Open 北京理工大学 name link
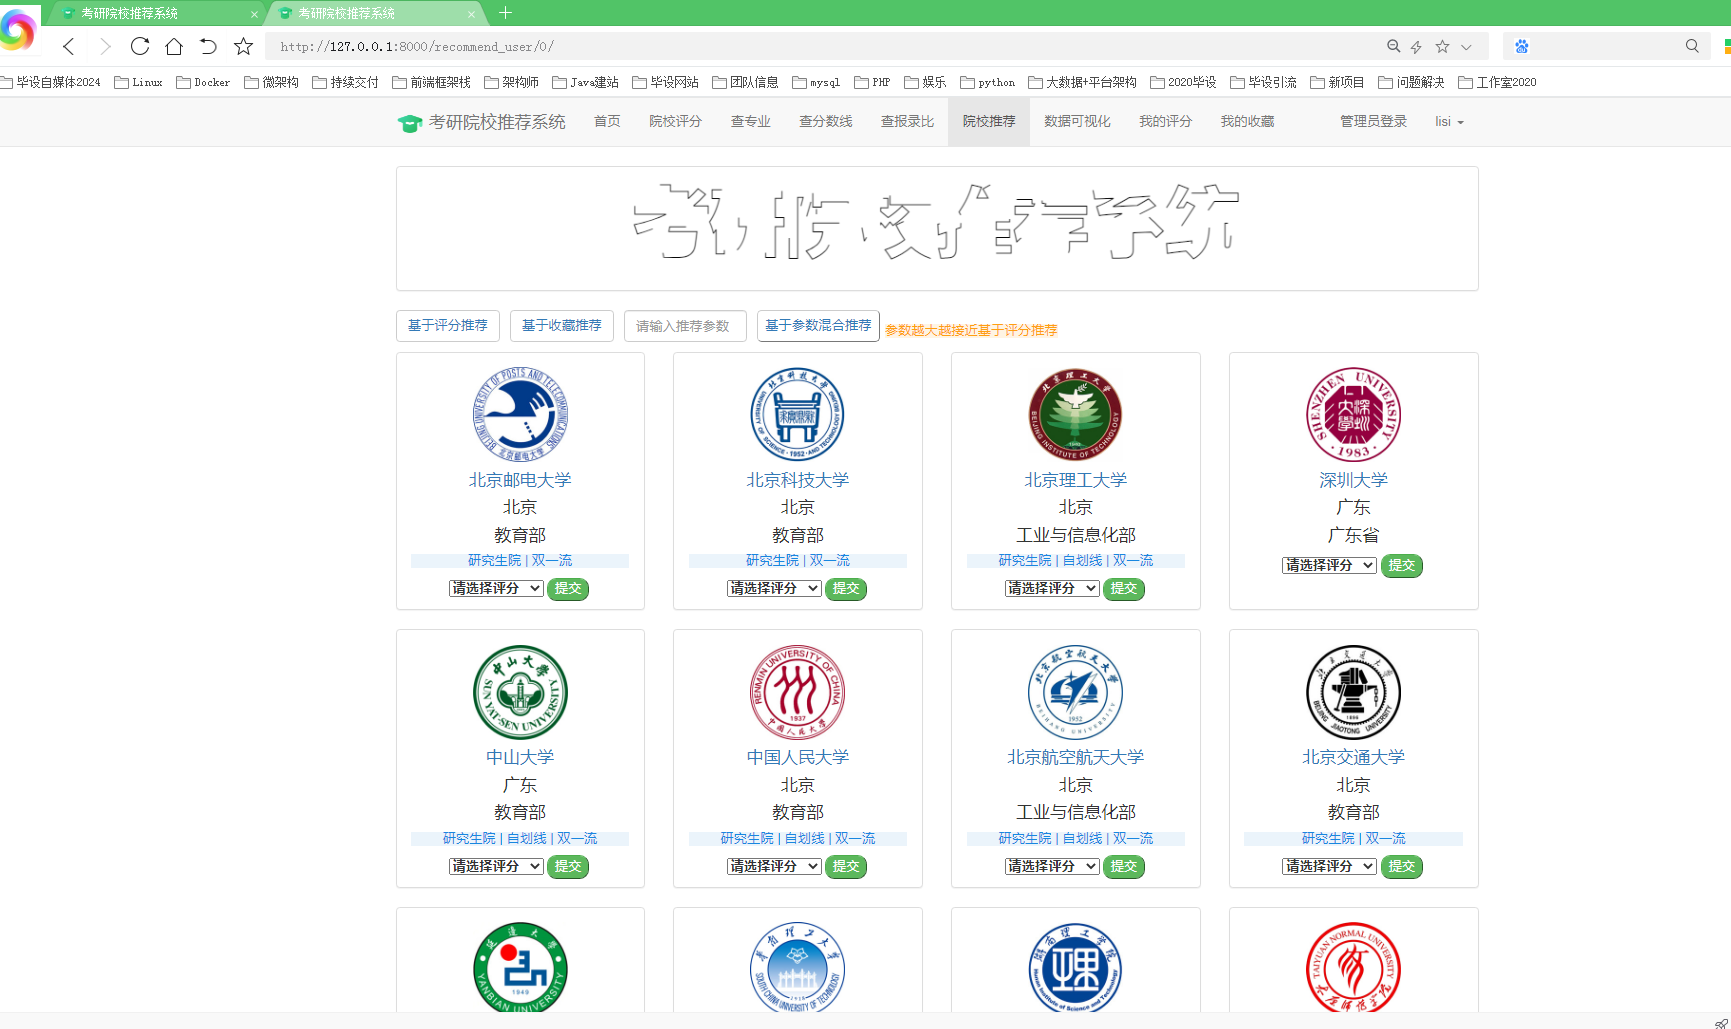This screenshot has width=1731, height=1029. [1075, 480]
